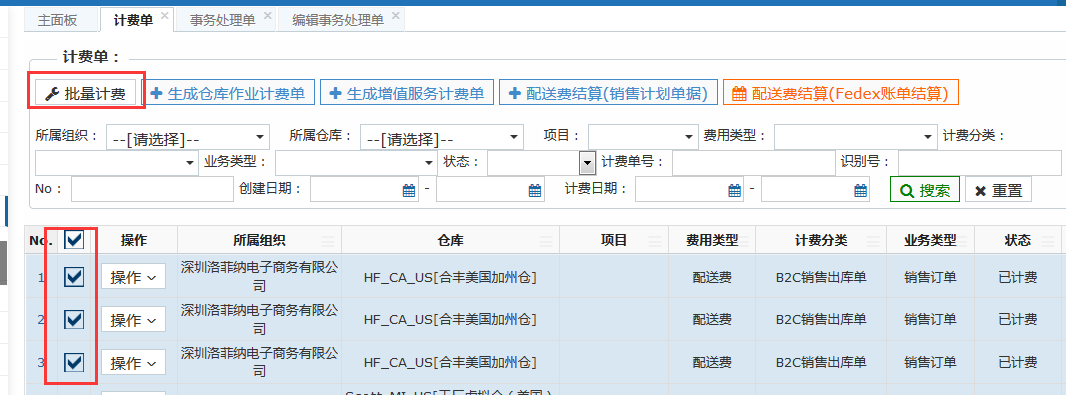The height and width of the screenshot is (395, 1066).
Task: Click 销售订单 cell in row 2
Action: click(x=930, y=320)
